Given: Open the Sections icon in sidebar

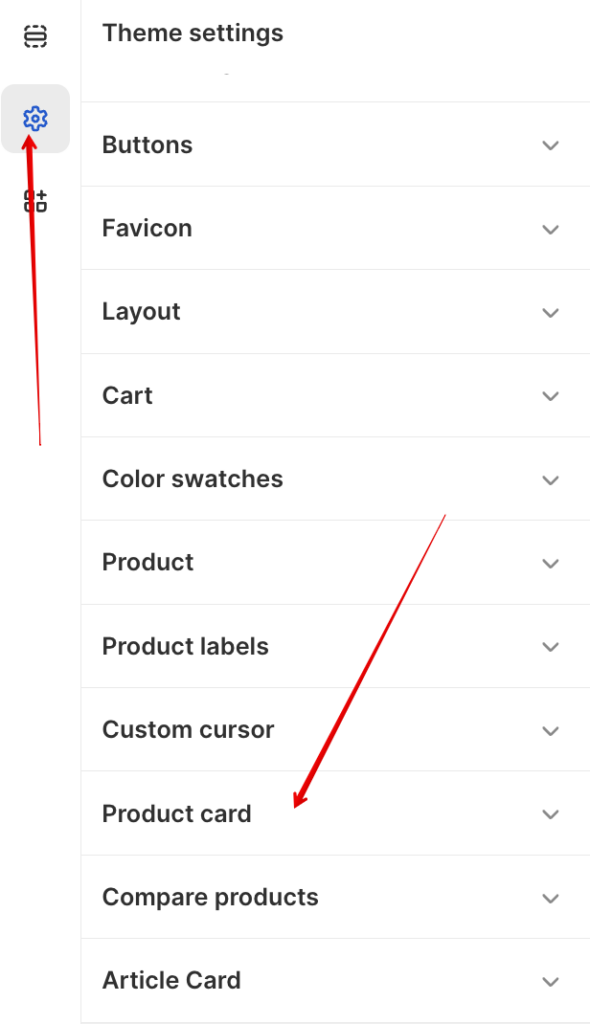Looking at the screenshot, I should coord(35,36).
